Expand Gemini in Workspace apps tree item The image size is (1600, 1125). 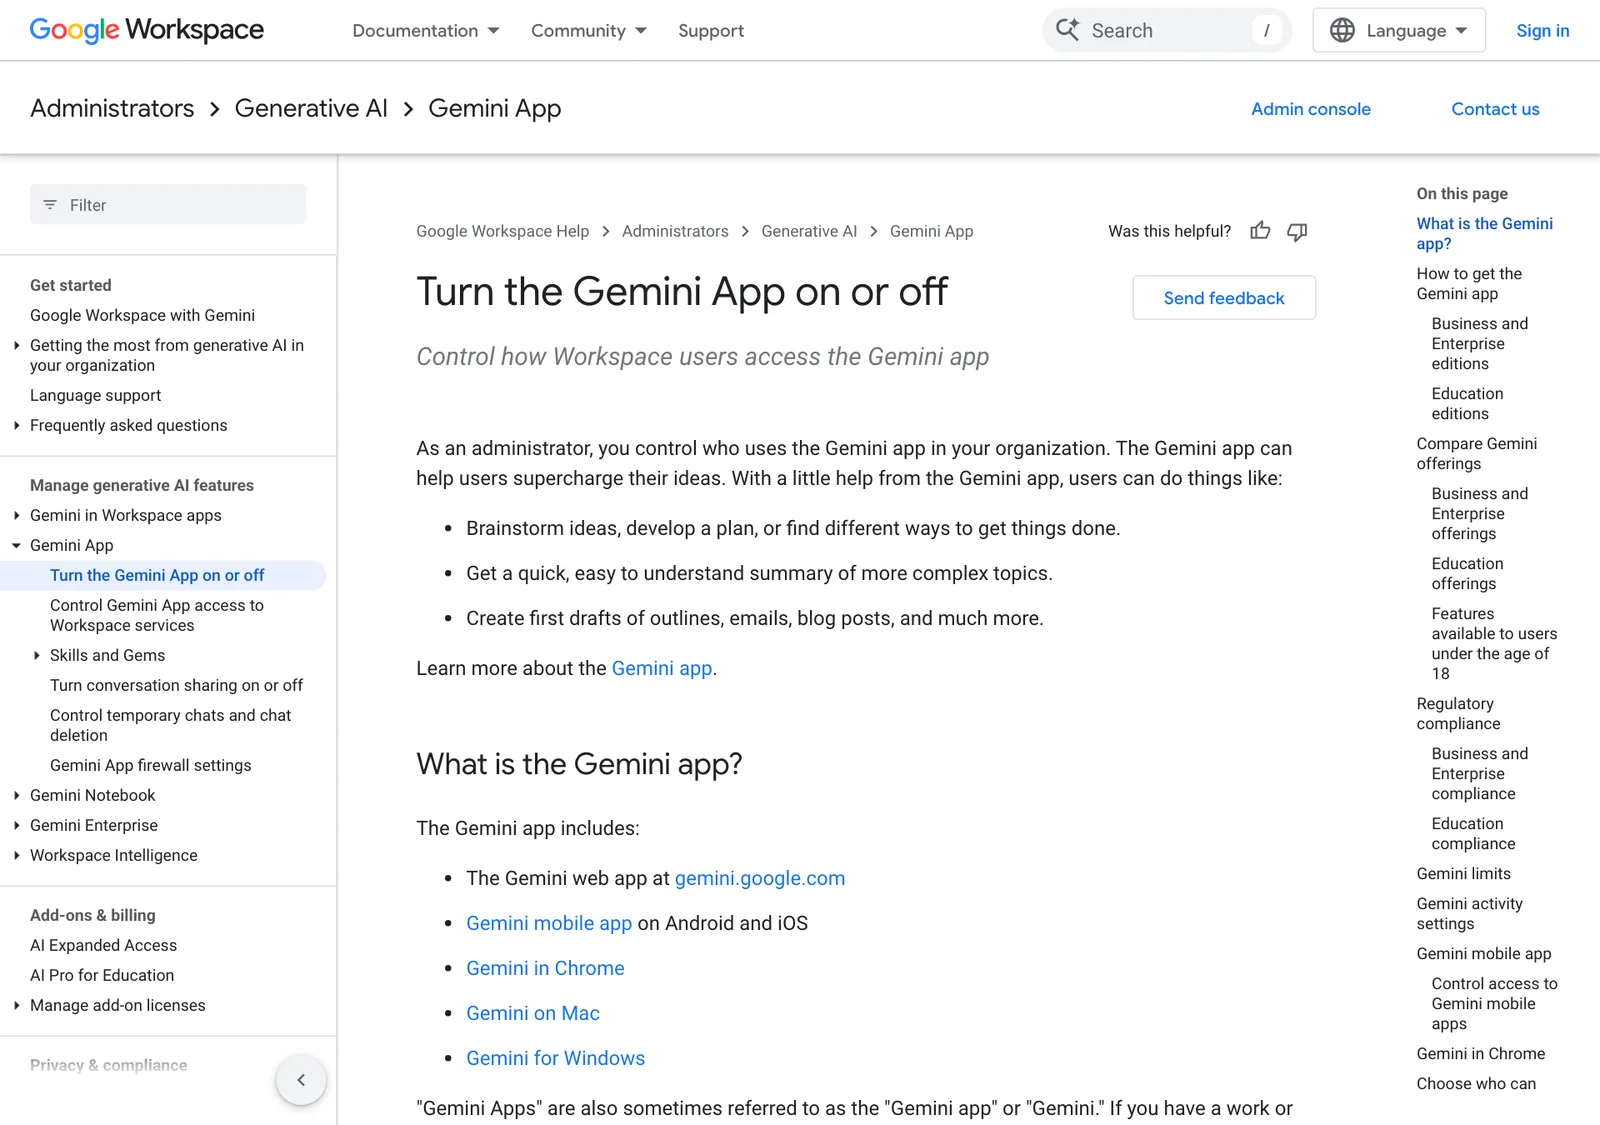[16, 515]
